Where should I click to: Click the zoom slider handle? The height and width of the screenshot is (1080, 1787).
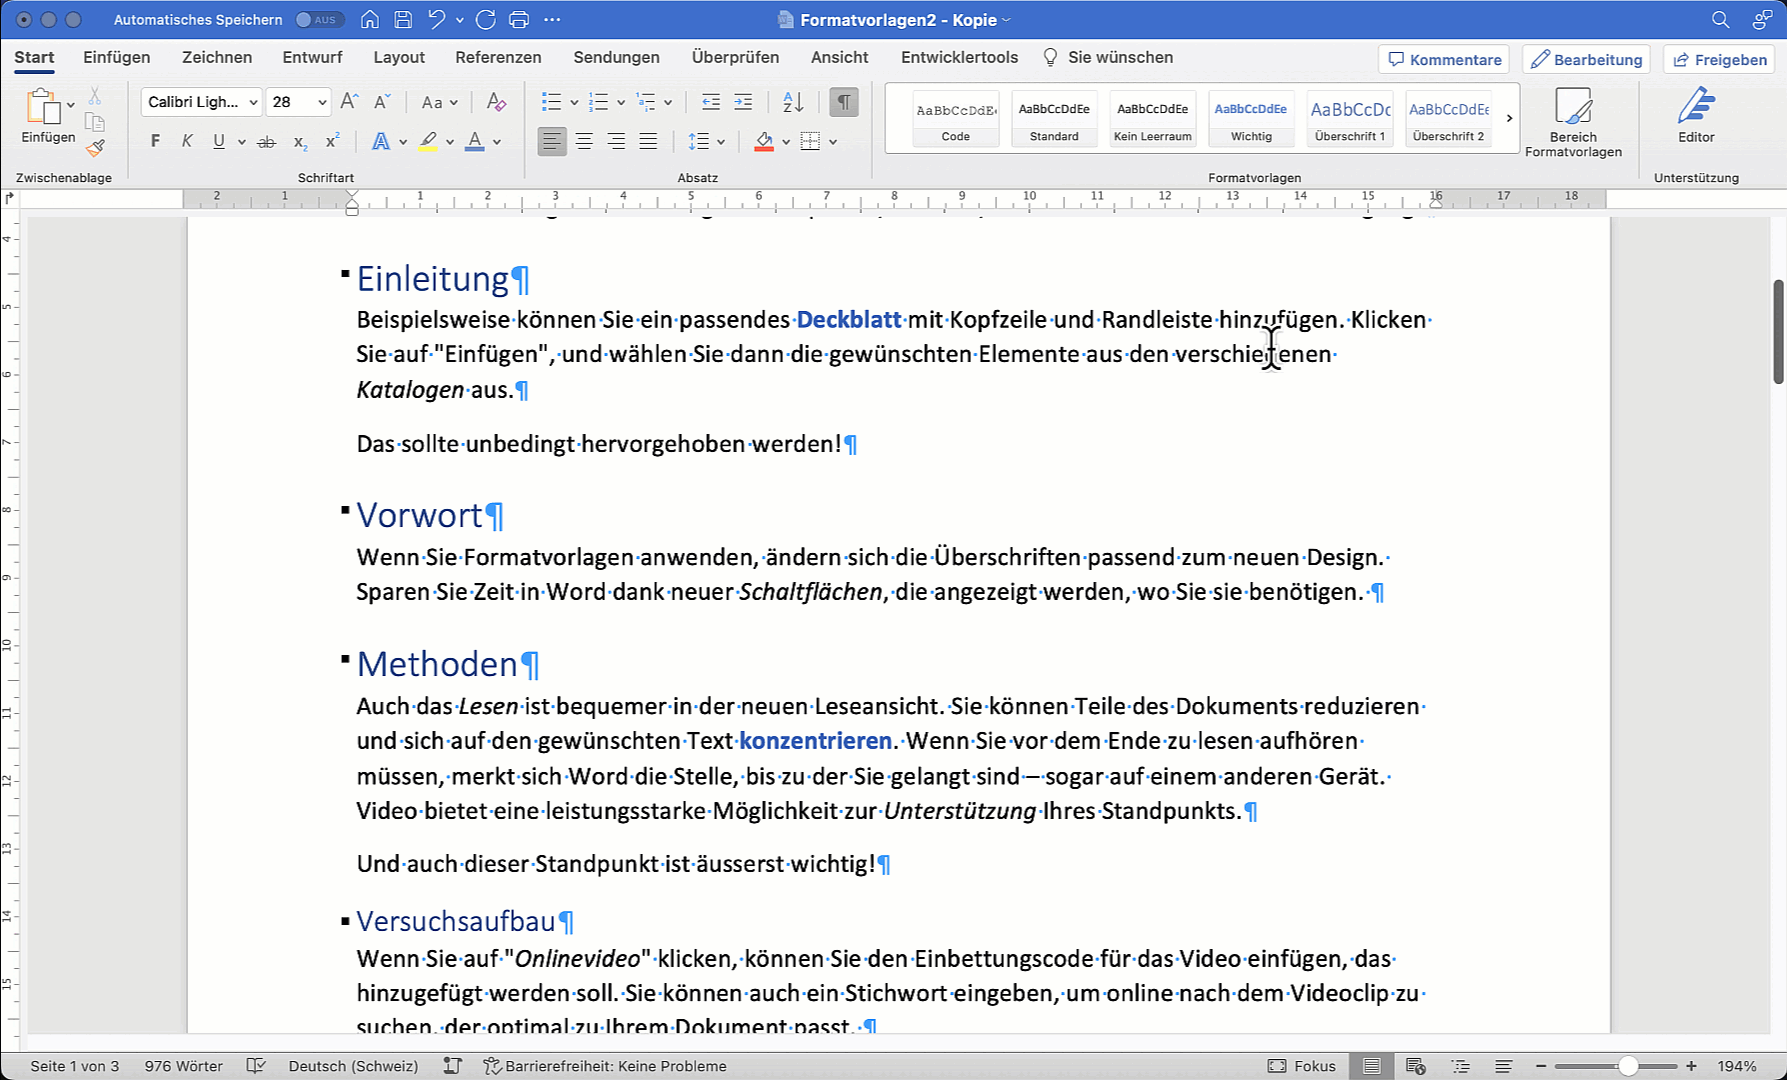click(x=1628, y=1066)
